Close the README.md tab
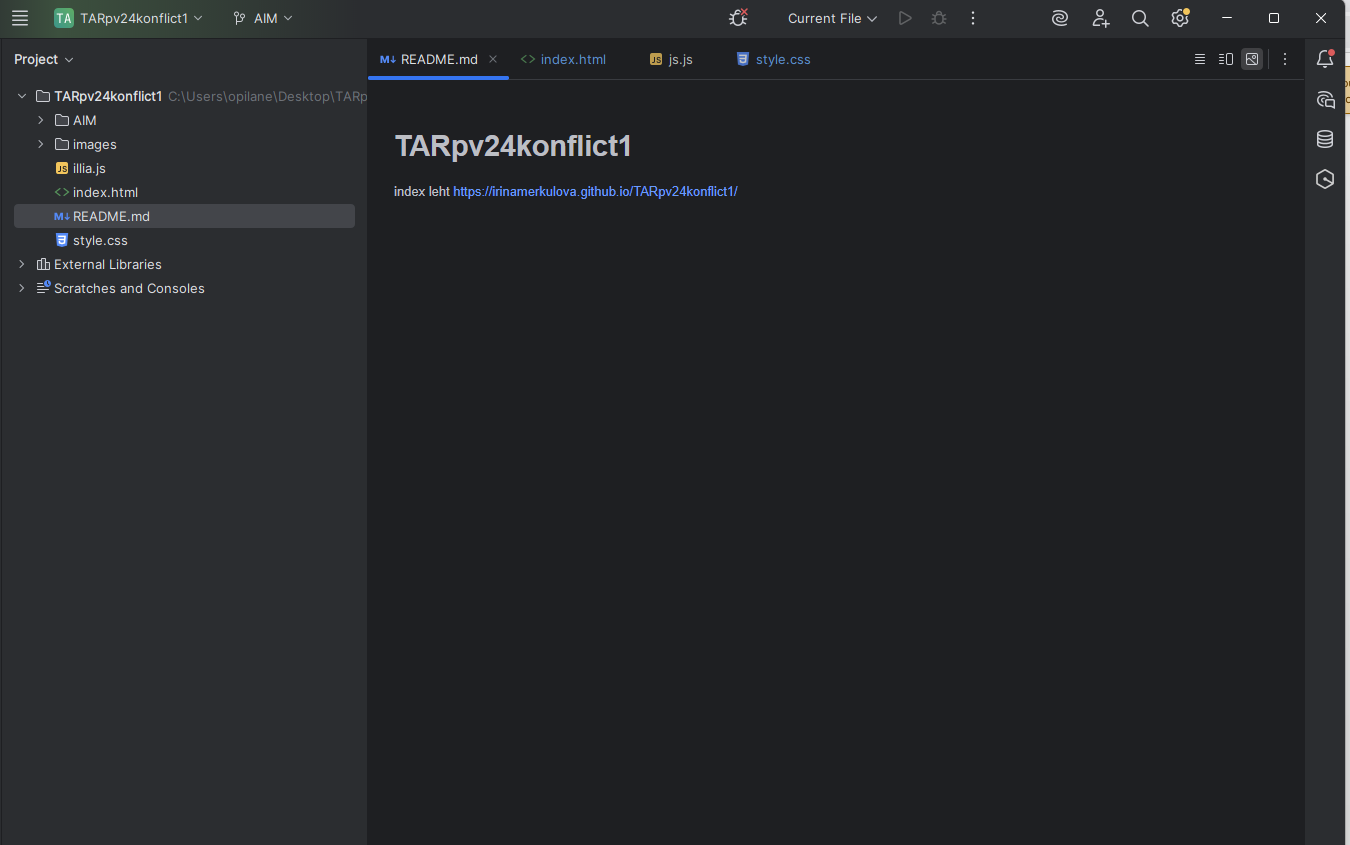The height and width of the screenshot is (845, 1350). (x=493, y=59)
